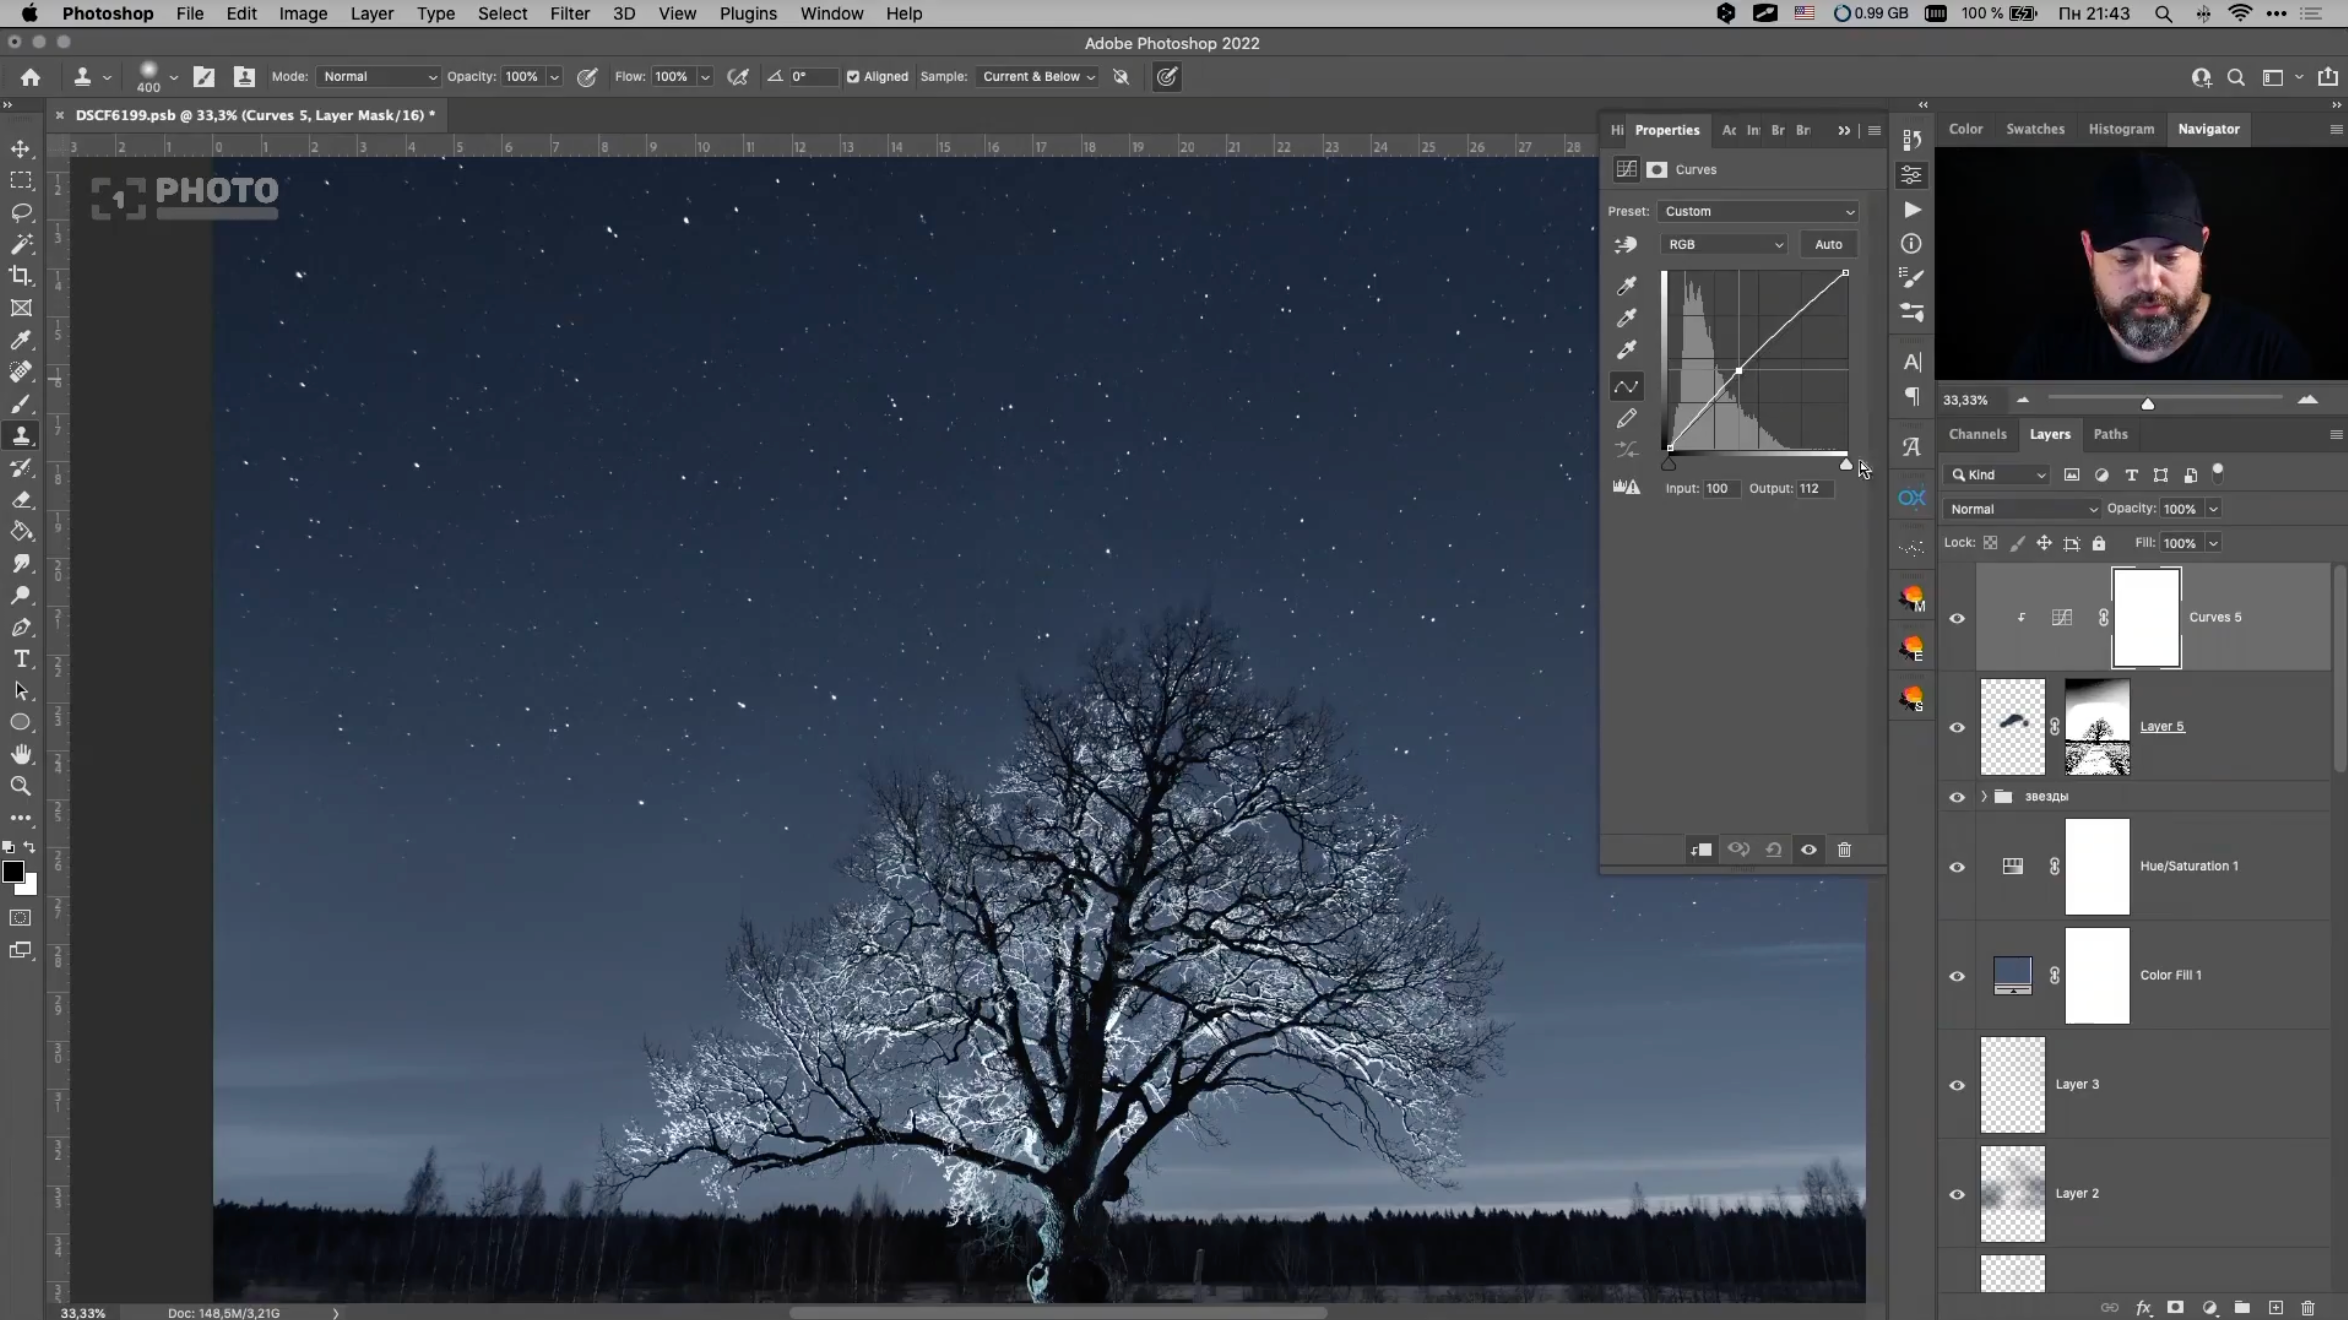Open the Filter menu

(x=569, y=14)
